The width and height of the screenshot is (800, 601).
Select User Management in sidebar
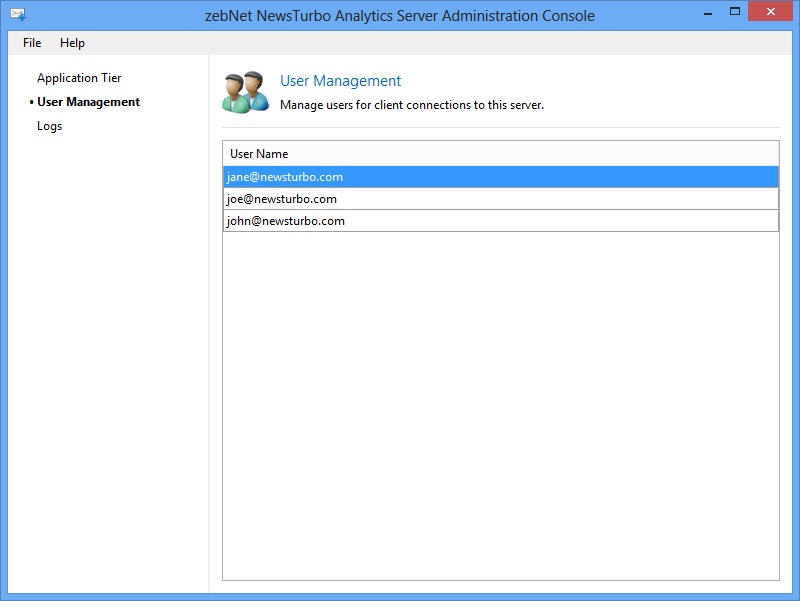point(88,102)
